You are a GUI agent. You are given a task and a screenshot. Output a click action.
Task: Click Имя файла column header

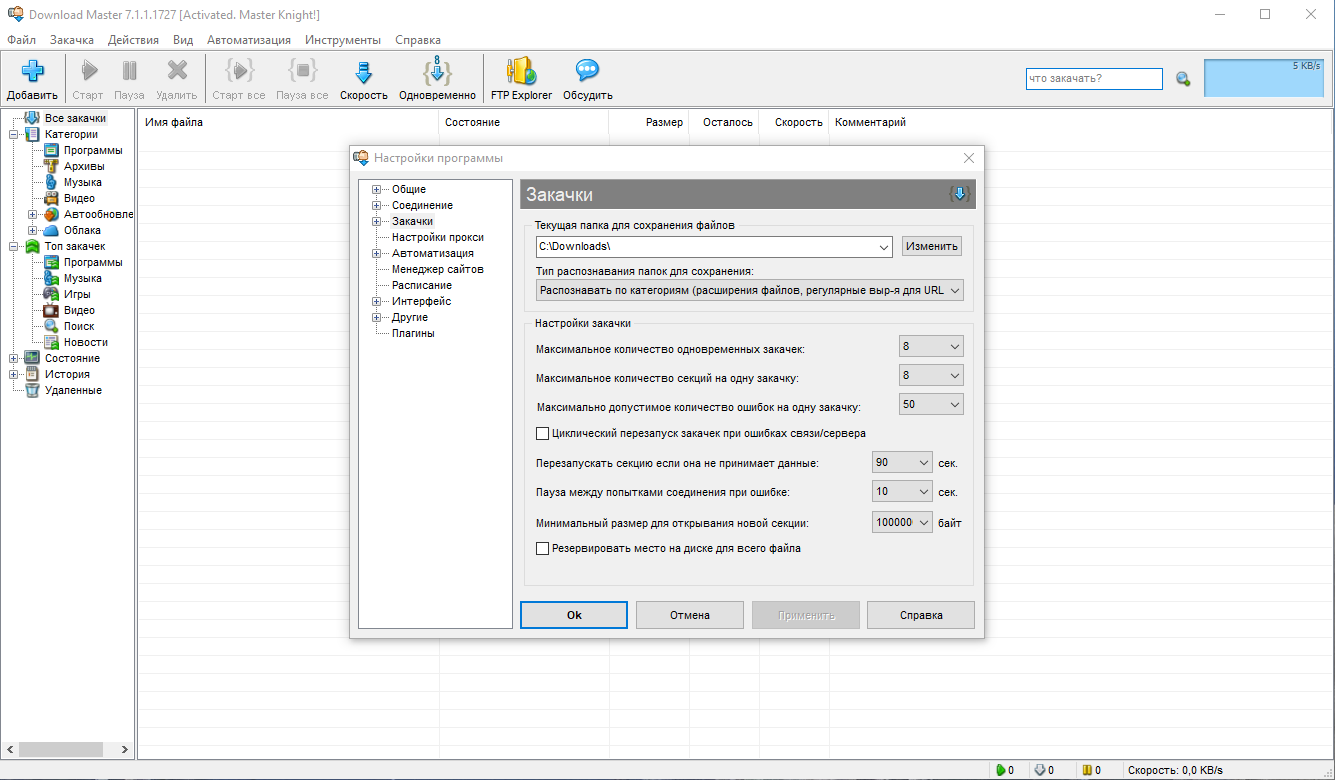click(288, 122)
